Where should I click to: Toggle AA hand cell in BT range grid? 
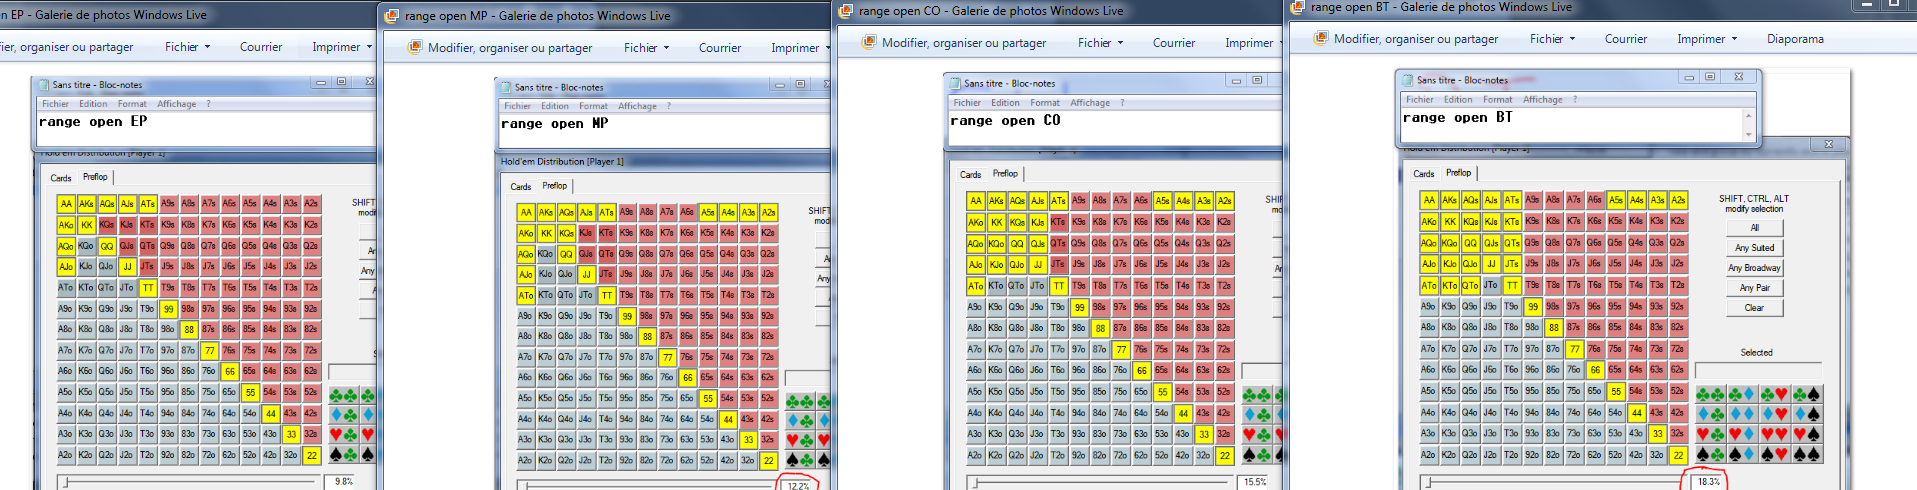coord(1429,200)
